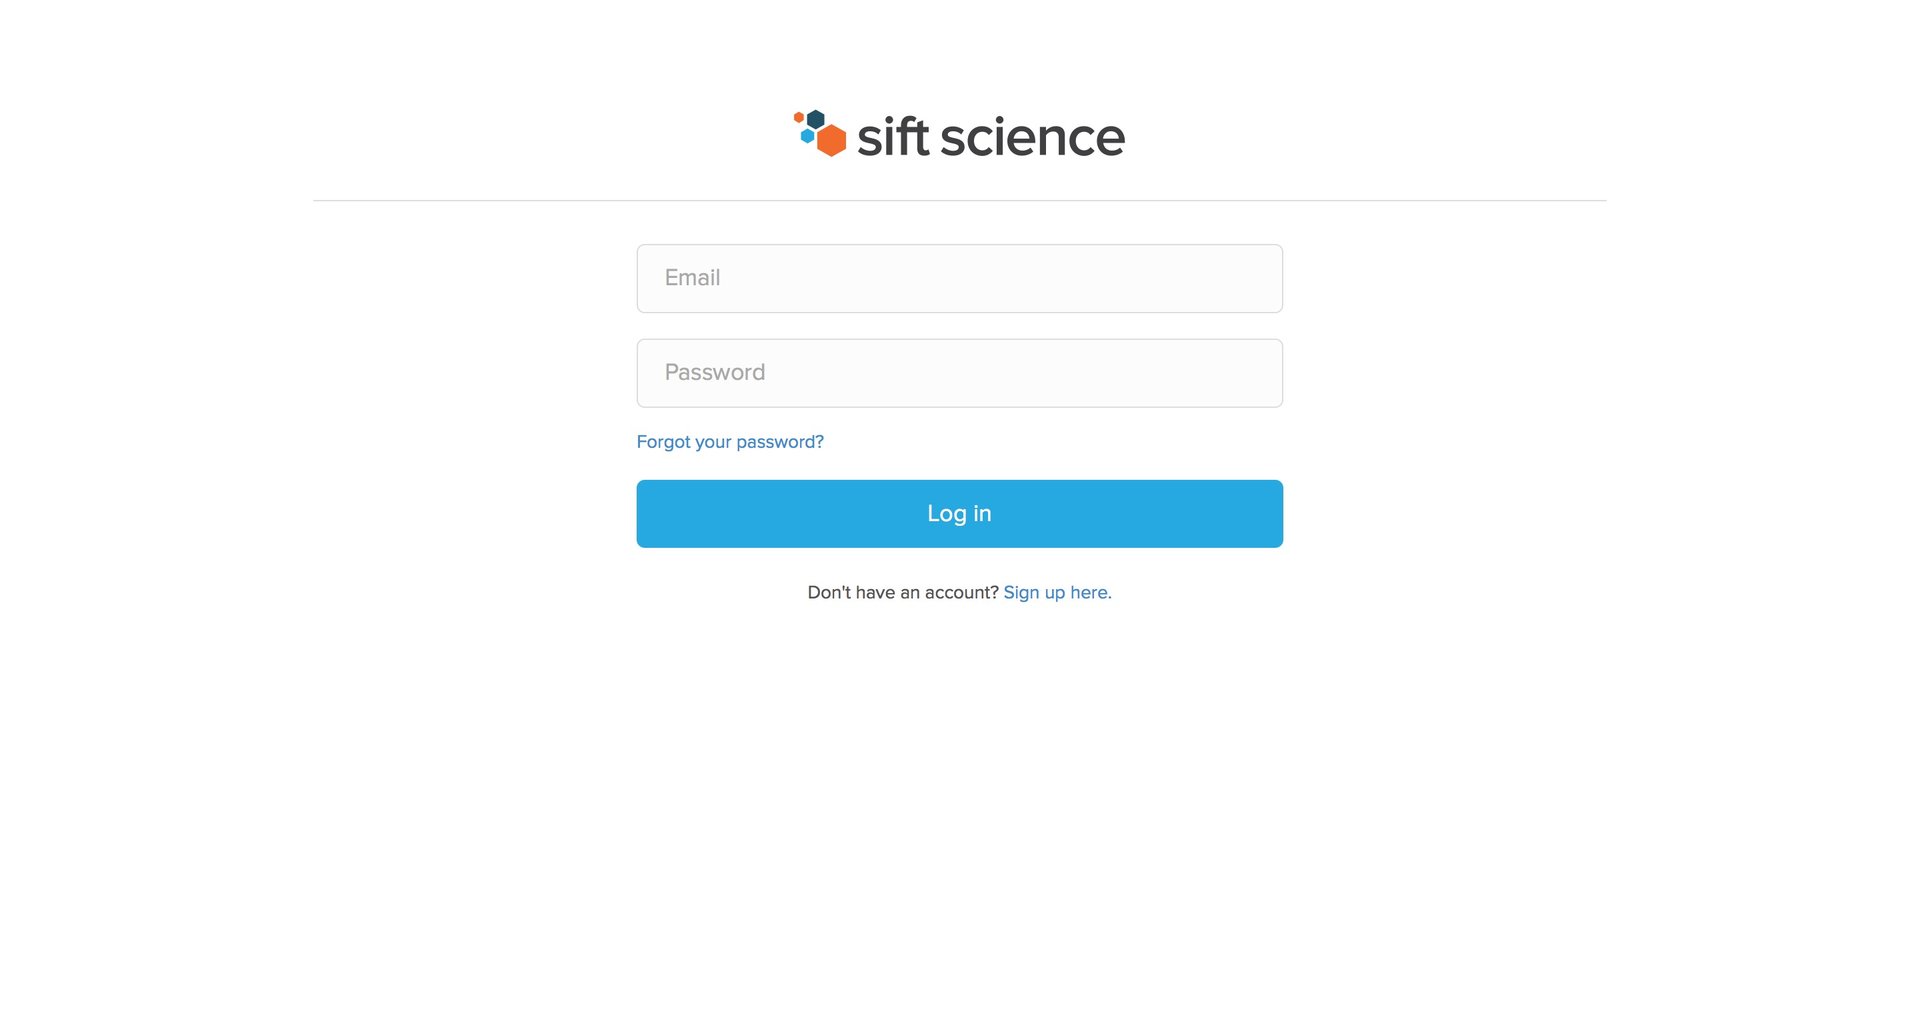Click 'Forgot your password?' below Password
1920x1017 pixels.
click(x=730, y=441)
